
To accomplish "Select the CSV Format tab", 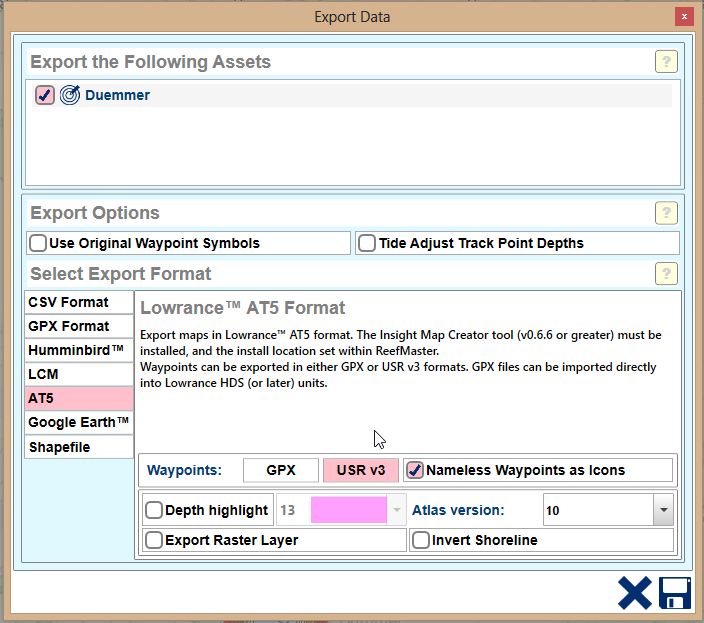I will point(79,302).
